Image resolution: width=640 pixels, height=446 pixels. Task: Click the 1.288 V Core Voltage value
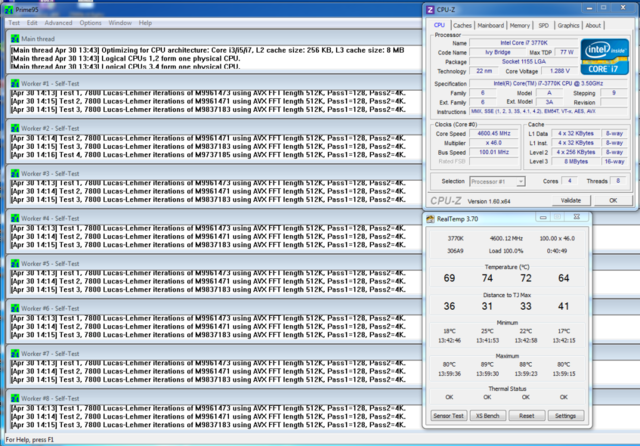click(560, 71)
